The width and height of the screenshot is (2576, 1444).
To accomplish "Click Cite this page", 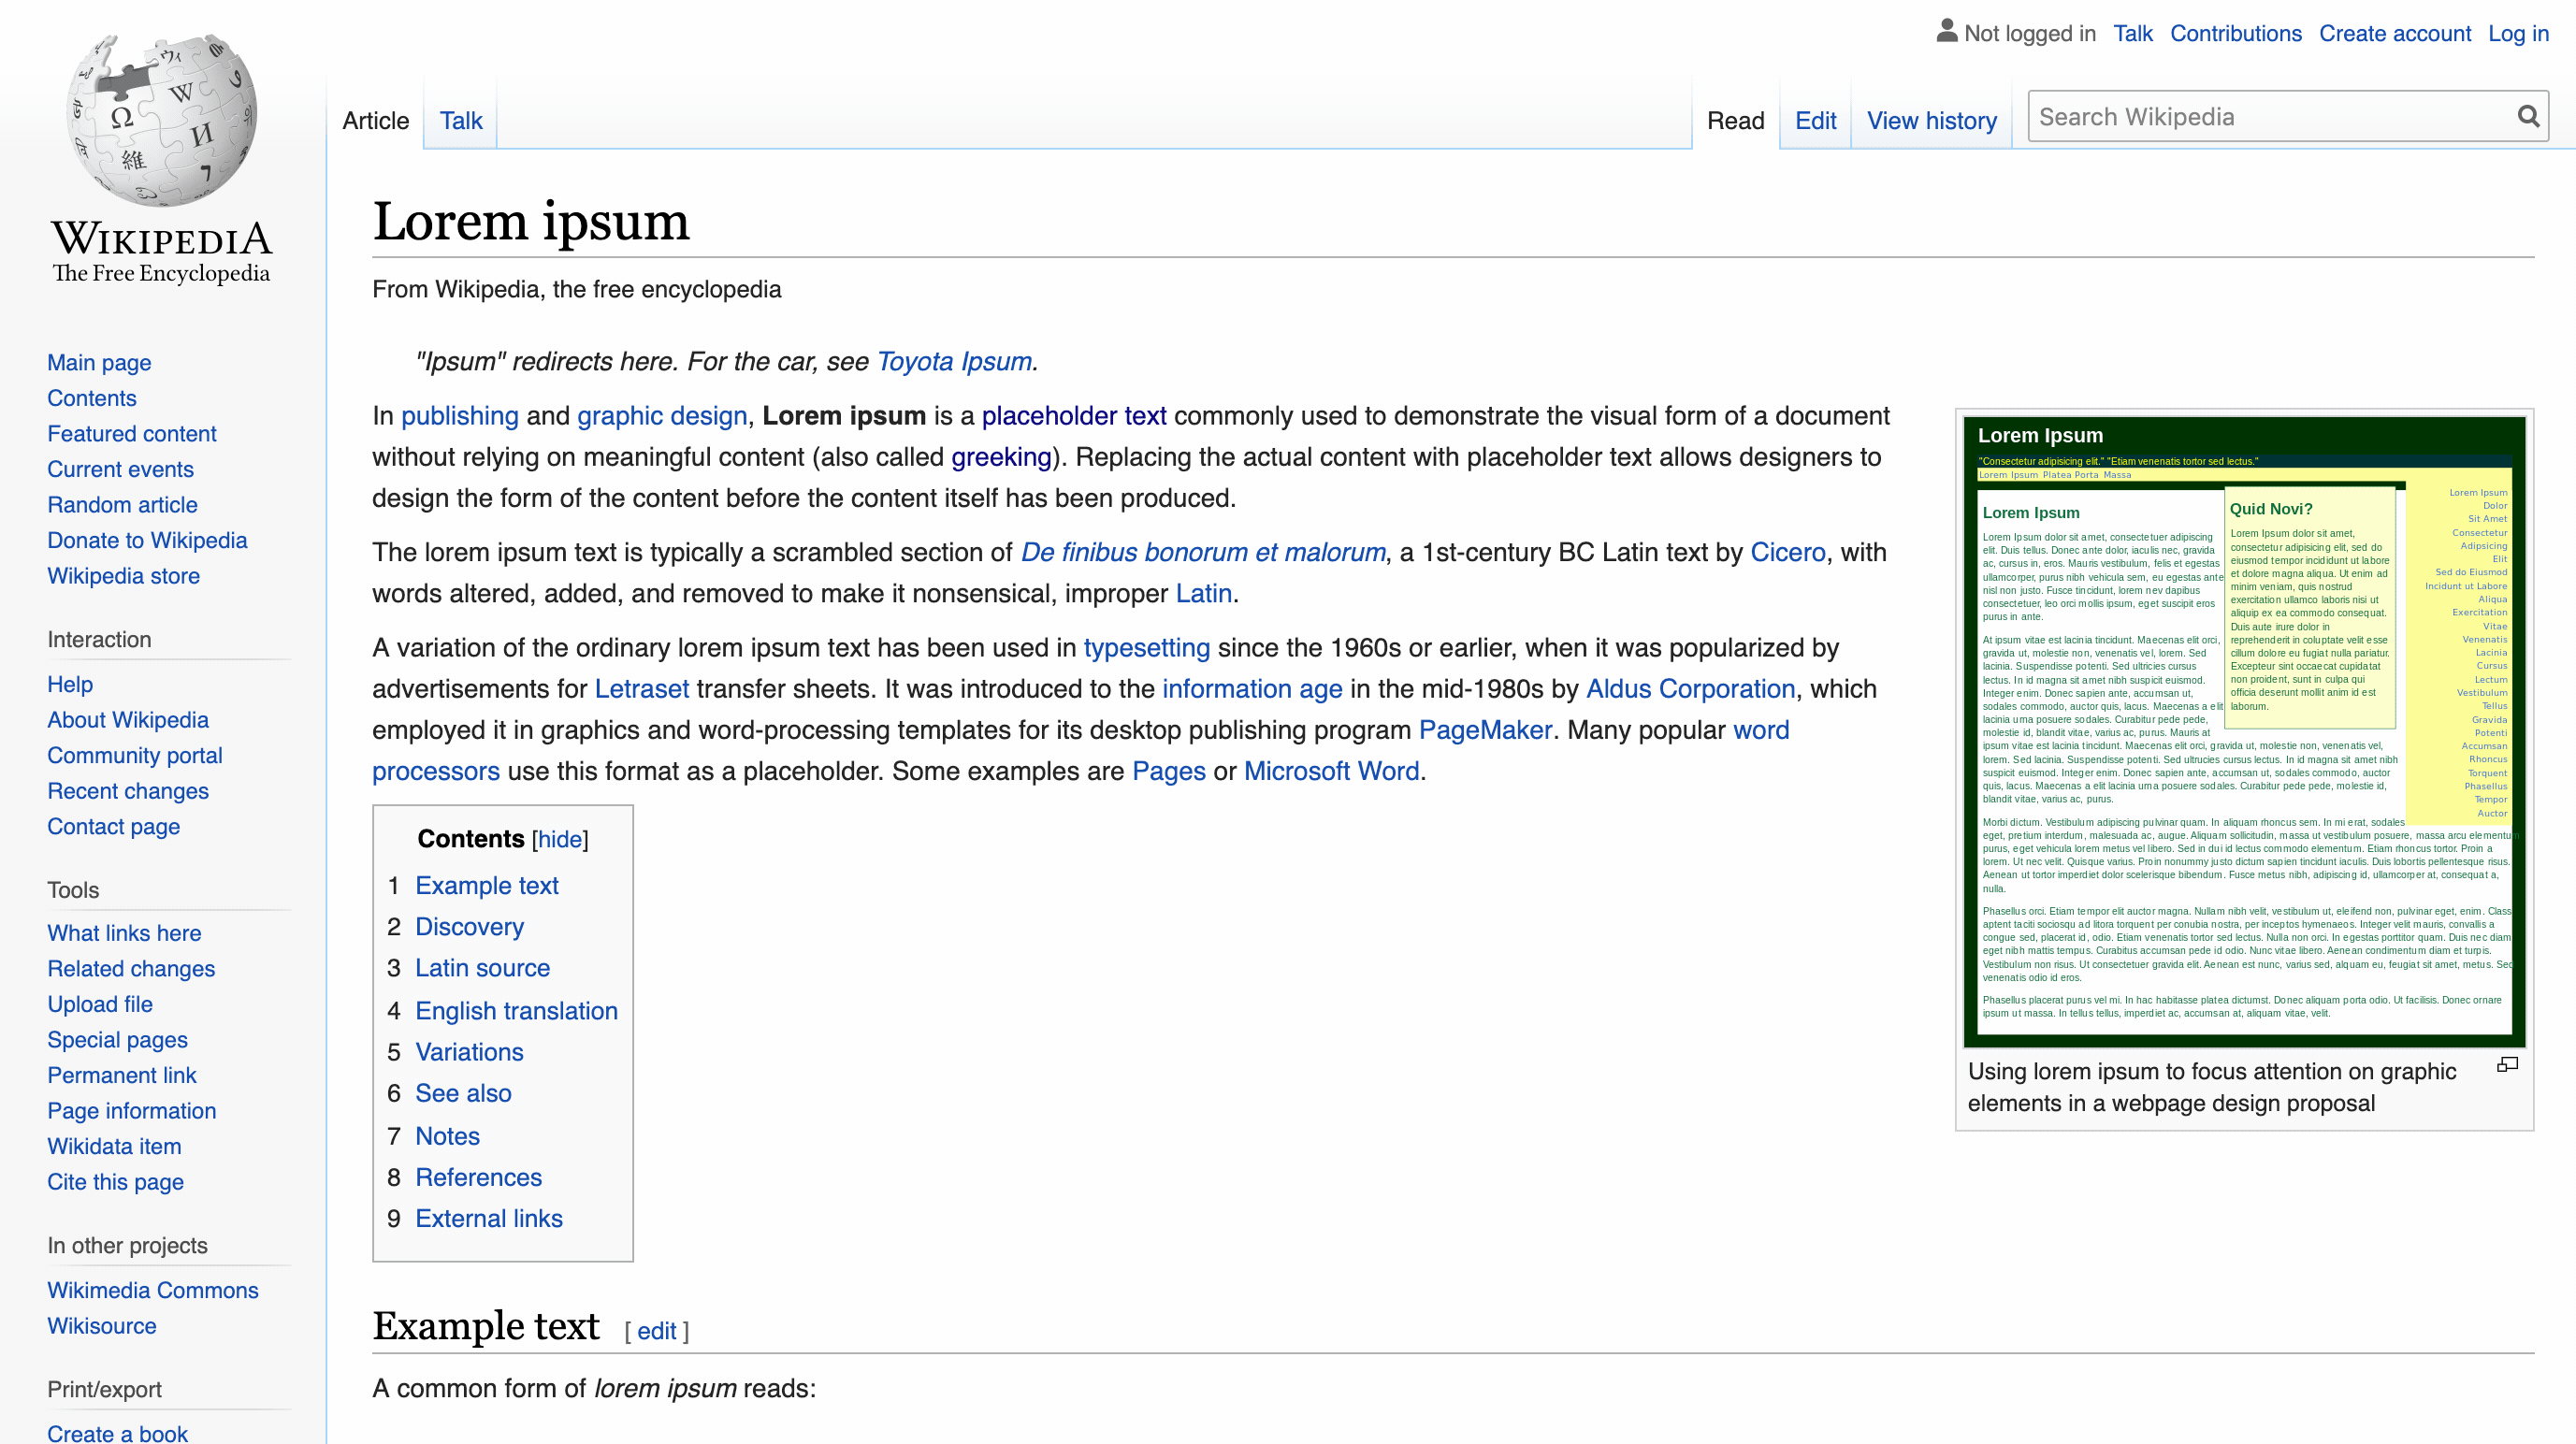I will pyautogui.click(x=115, y=1181).
